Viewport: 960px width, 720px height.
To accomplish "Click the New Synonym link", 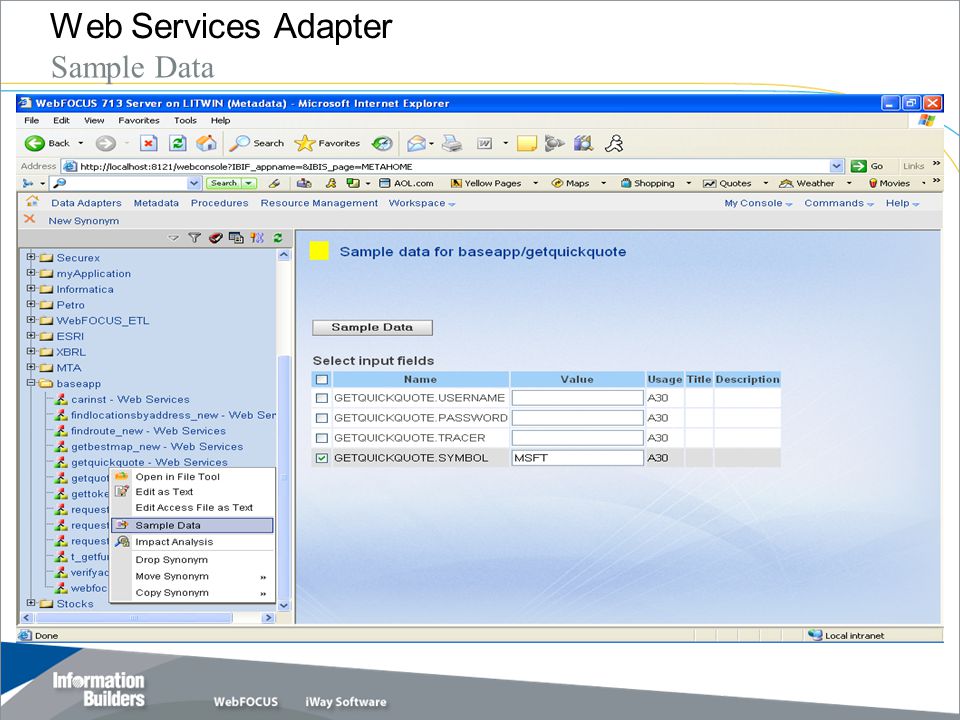I will [x=84, y=221].
